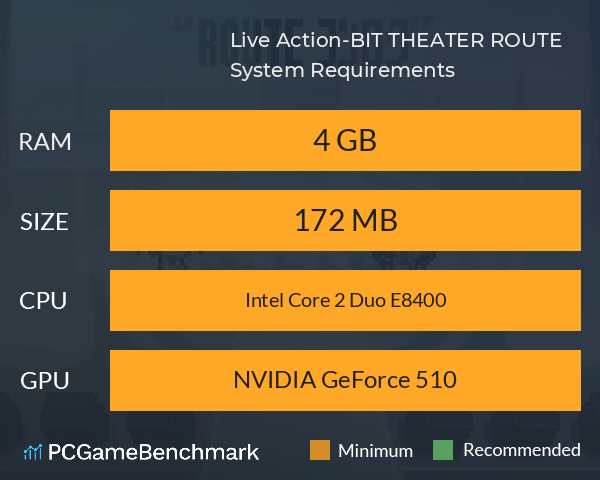The image size is (600, 480).
Task: Click the GPU row label
Action: (x=44, y=381)
